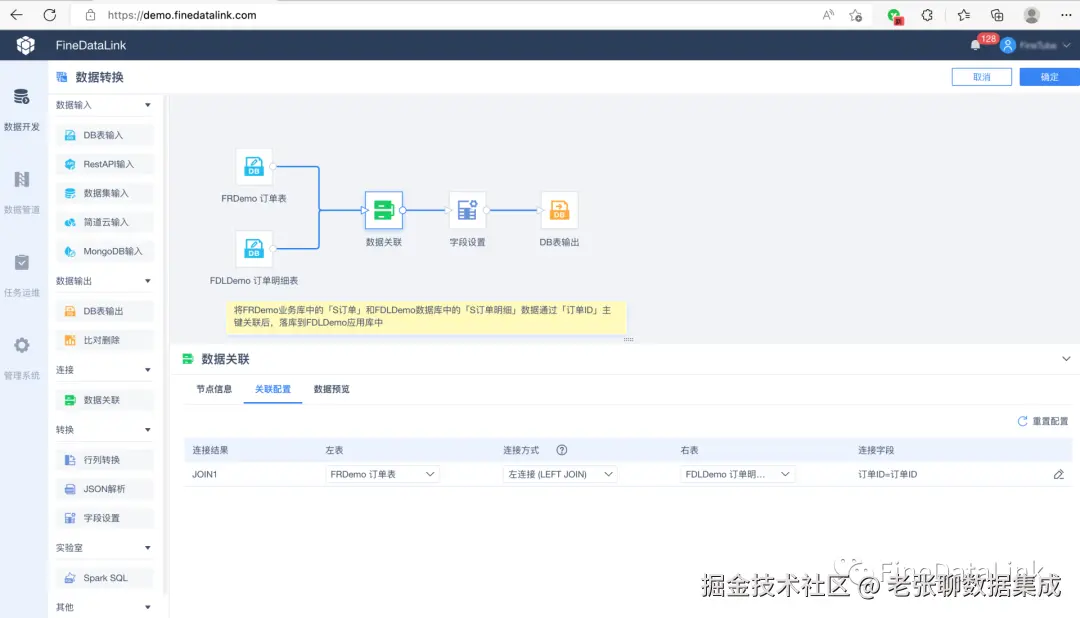
Task: Select 行列转换 component
Action: pyautogui.click(x=105, y=460)
